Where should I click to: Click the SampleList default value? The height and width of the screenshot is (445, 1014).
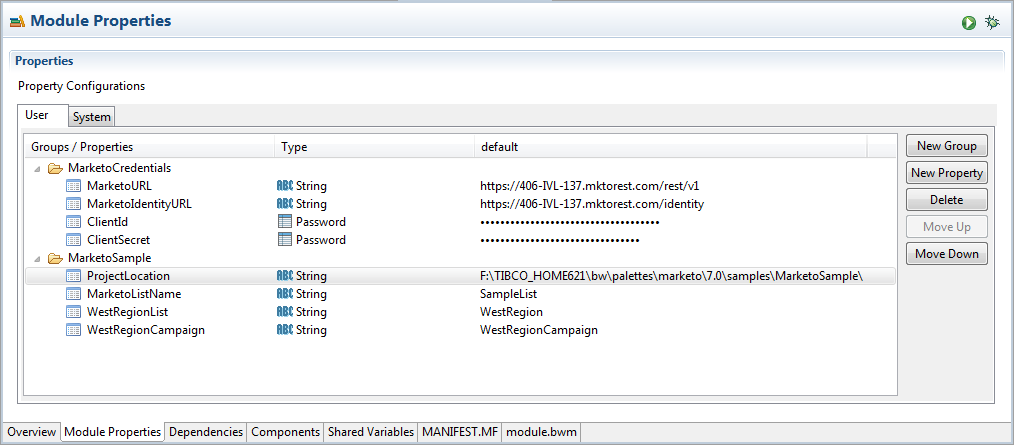(508, 294)
